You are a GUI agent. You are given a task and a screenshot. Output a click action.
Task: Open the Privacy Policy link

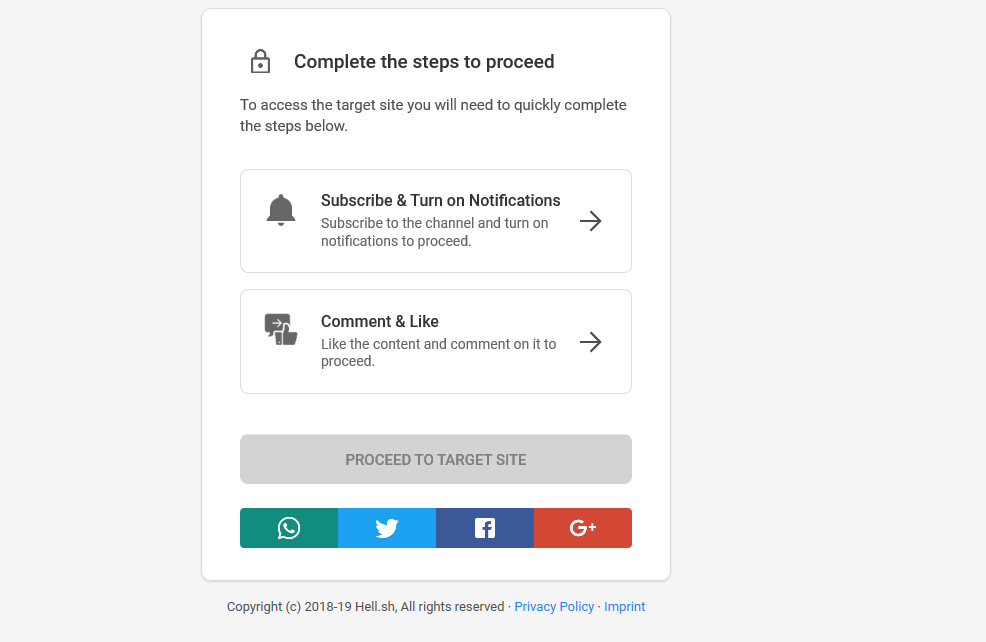click(x=554, y=607)
